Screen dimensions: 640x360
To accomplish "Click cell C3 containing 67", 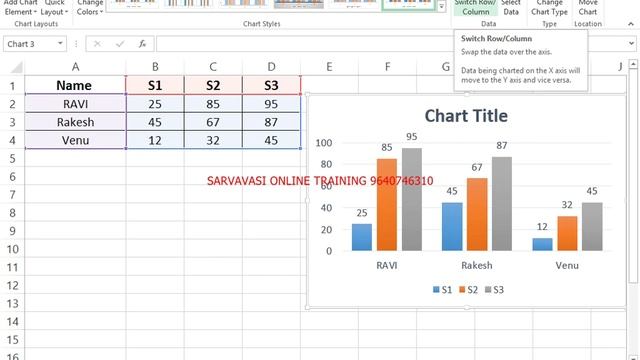I will click(x=213, y=122).
